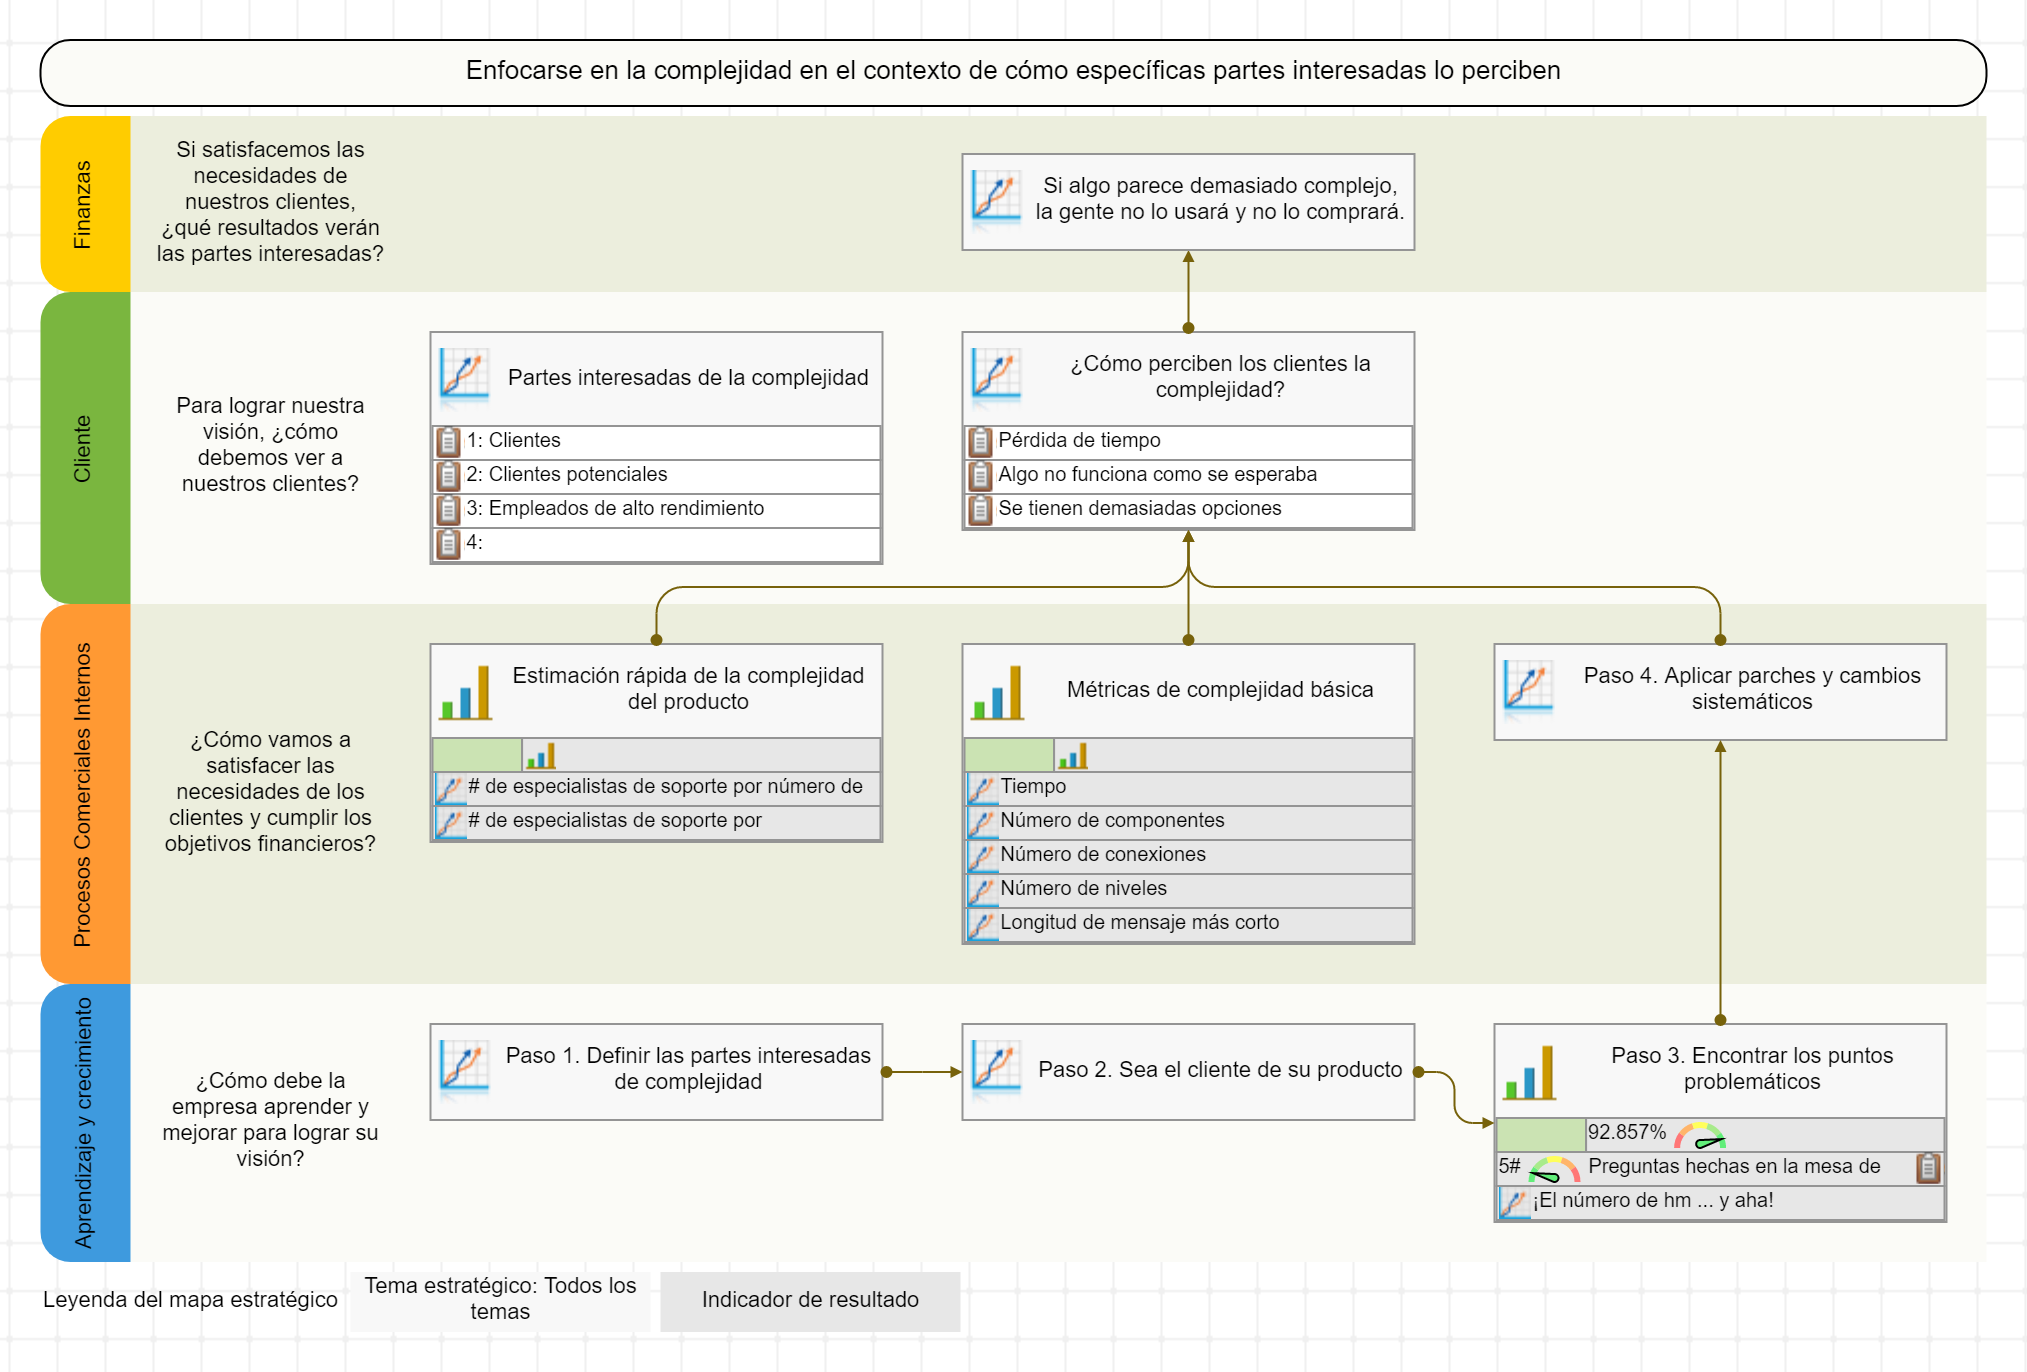Click "Tema estratégico: Todos los temas" in the legend
Viewport: 2027px width, 1372px height.
(x=500, y=1296)
